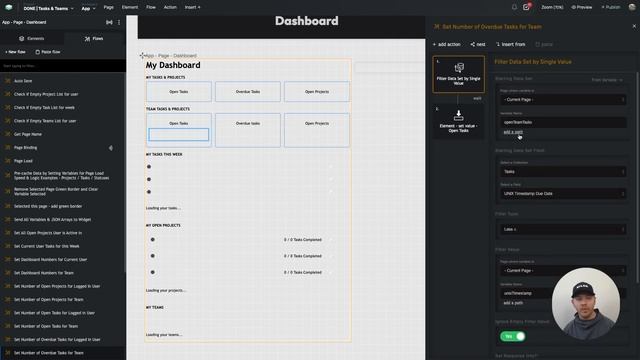
Task: Open the Element menu
Action: pyautogui.click(x=130, y=7)
